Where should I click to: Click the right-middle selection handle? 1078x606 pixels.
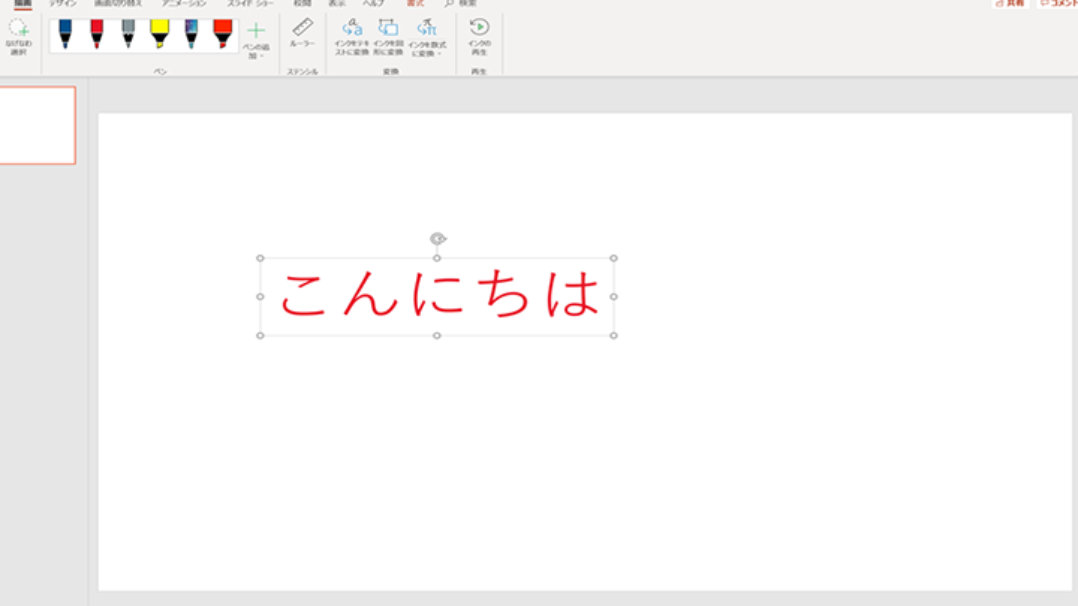pyautogui.click(x=613, y=296)
